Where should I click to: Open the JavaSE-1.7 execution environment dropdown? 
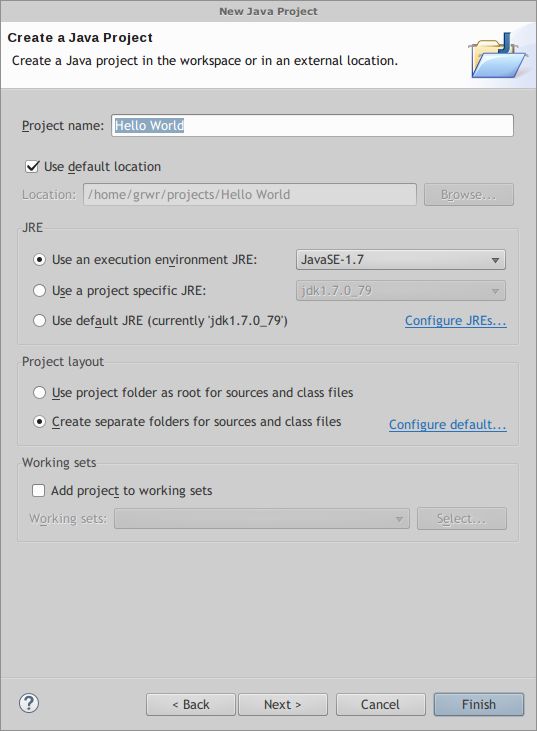400,260
